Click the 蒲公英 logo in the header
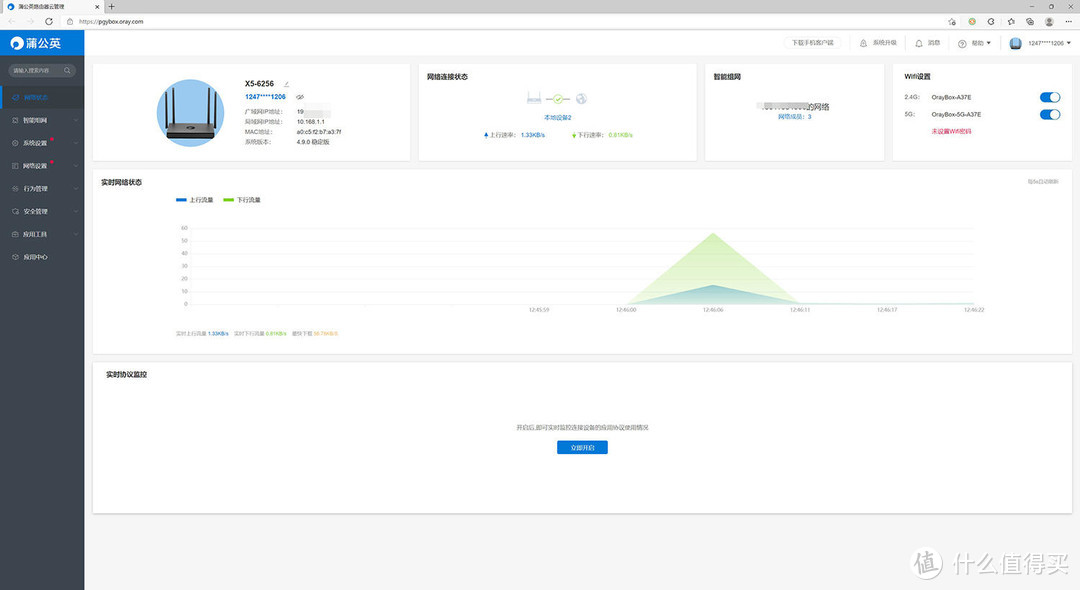Image resolution: width=1080 pixels, height=590 pixels. 35,43
